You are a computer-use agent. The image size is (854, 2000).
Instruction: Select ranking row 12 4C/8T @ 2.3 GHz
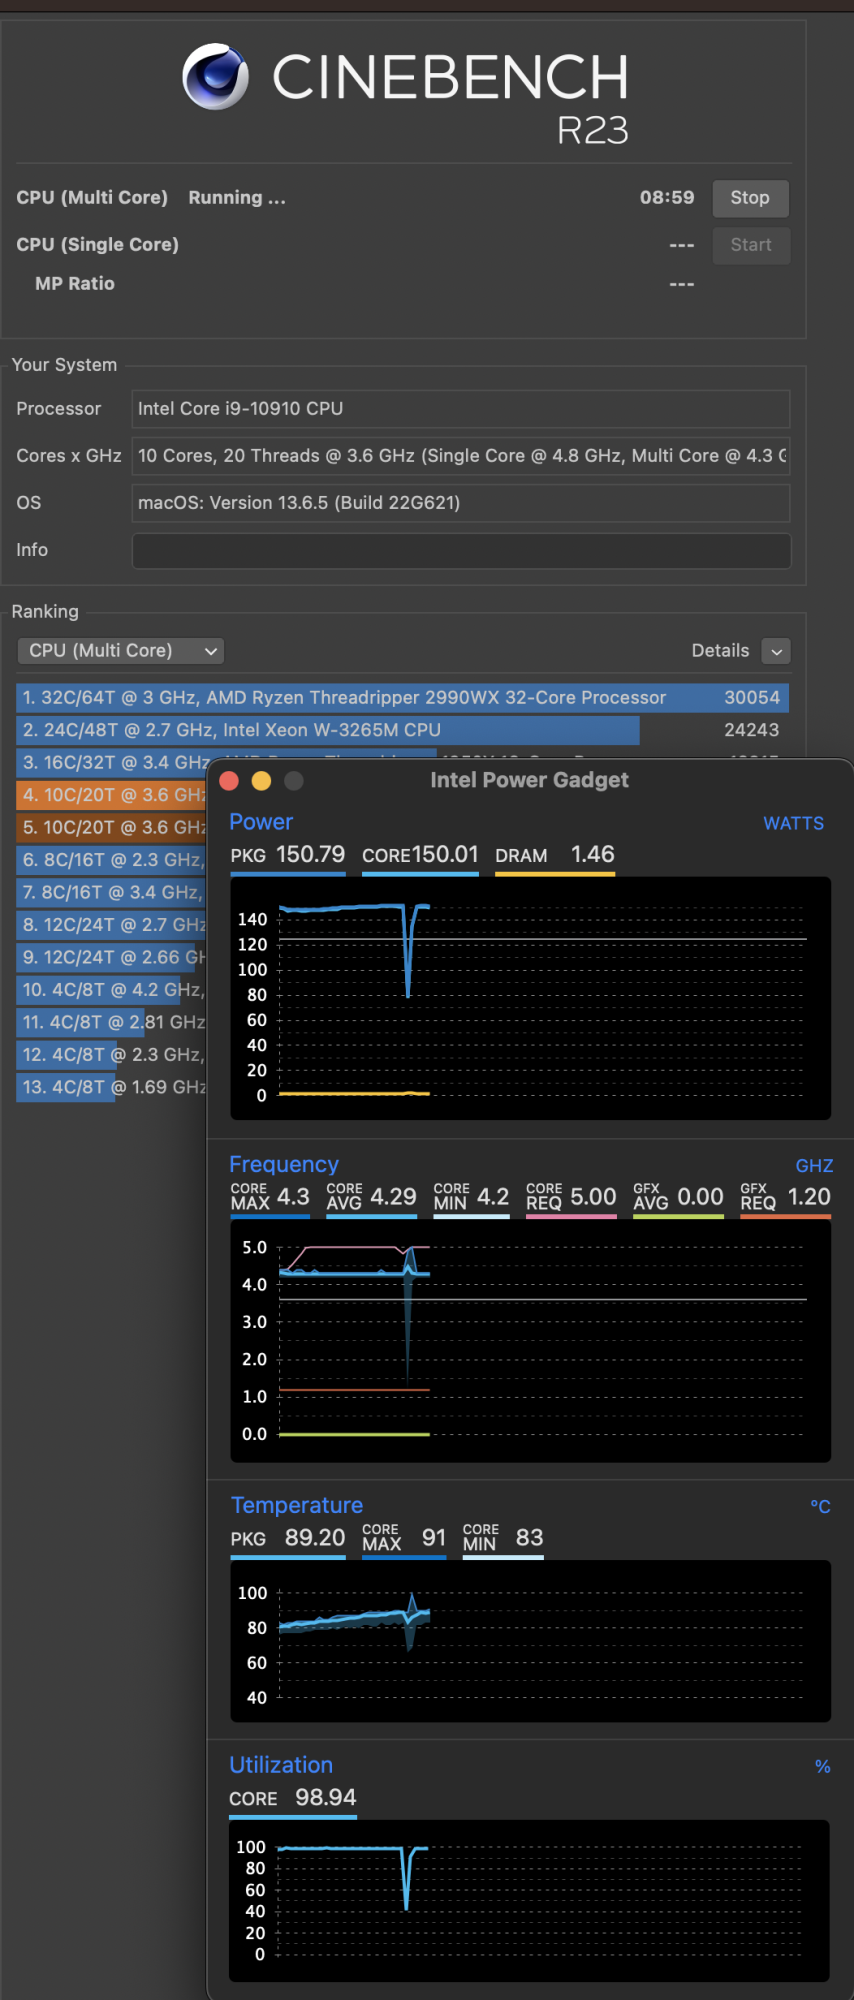(111, 1054)
